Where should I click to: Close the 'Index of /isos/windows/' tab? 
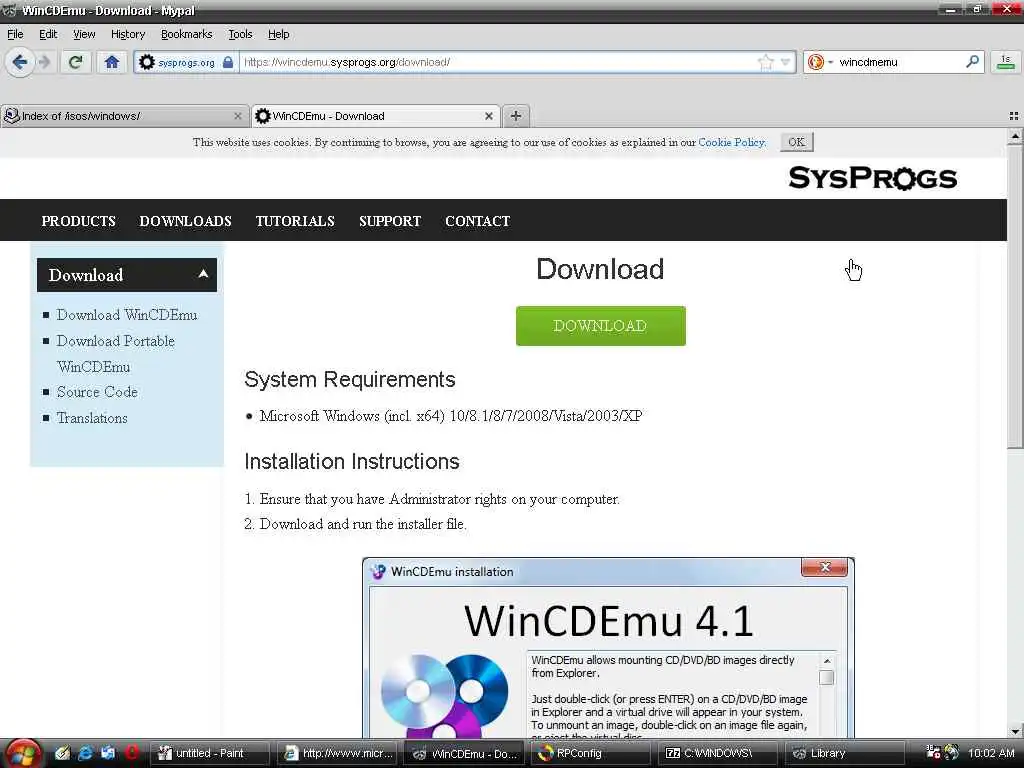(x=238, y=116)
